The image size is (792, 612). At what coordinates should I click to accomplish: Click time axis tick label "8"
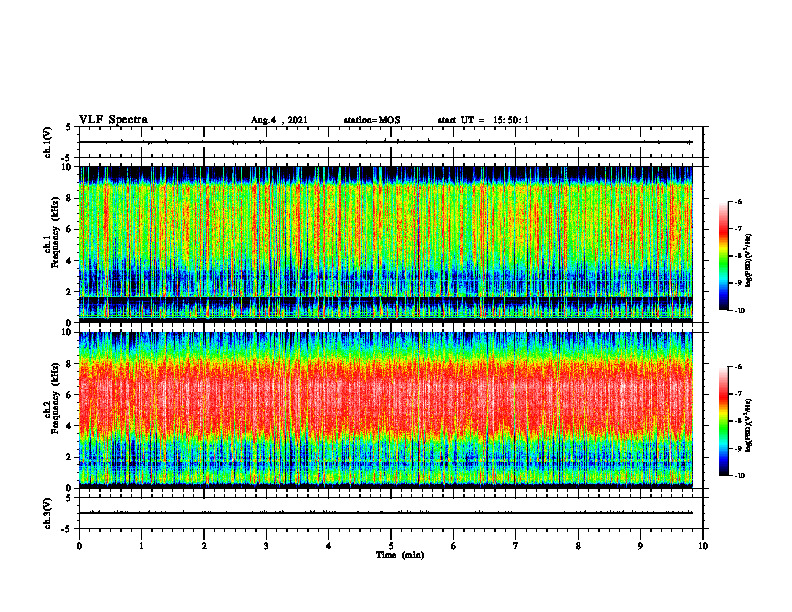(x=578, y=546)
